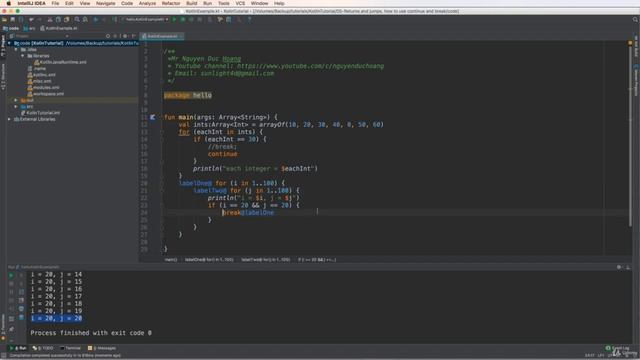640x360 pixels.
Task: Open the Terminal tool window button
Action: pyautogui.click(x=70, y=348)
